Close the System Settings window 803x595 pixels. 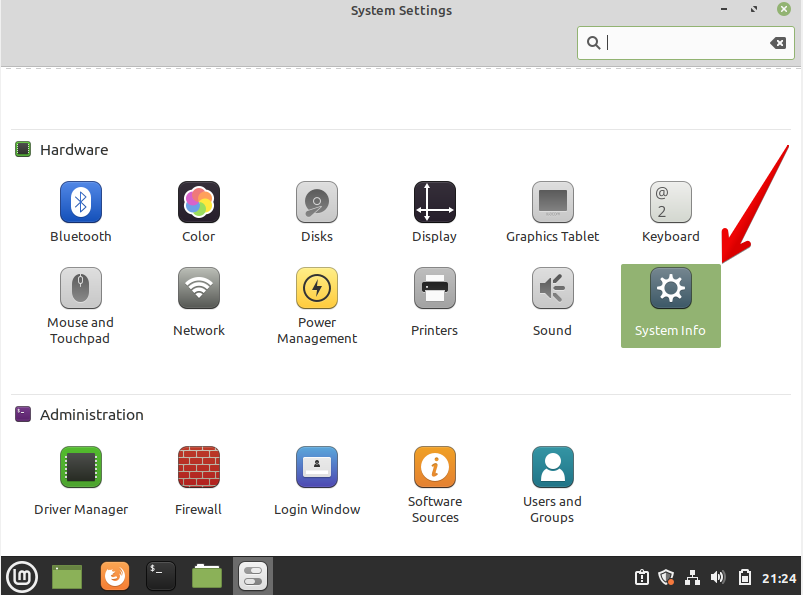tap(784, 9)
